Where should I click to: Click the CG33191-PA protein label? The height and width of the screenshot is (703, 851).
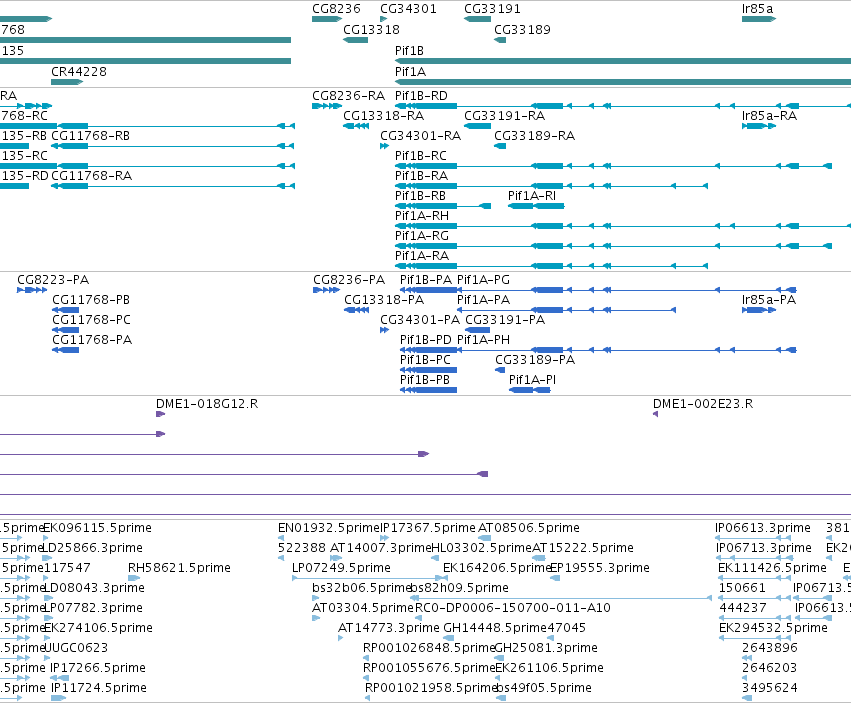point(505,320)
